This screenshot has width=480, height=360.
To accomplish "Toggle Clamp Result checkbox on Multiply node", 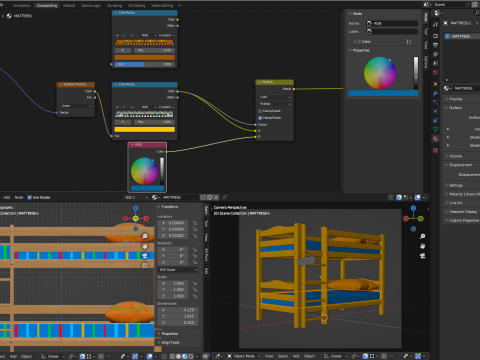I will [x=260, y=111].
